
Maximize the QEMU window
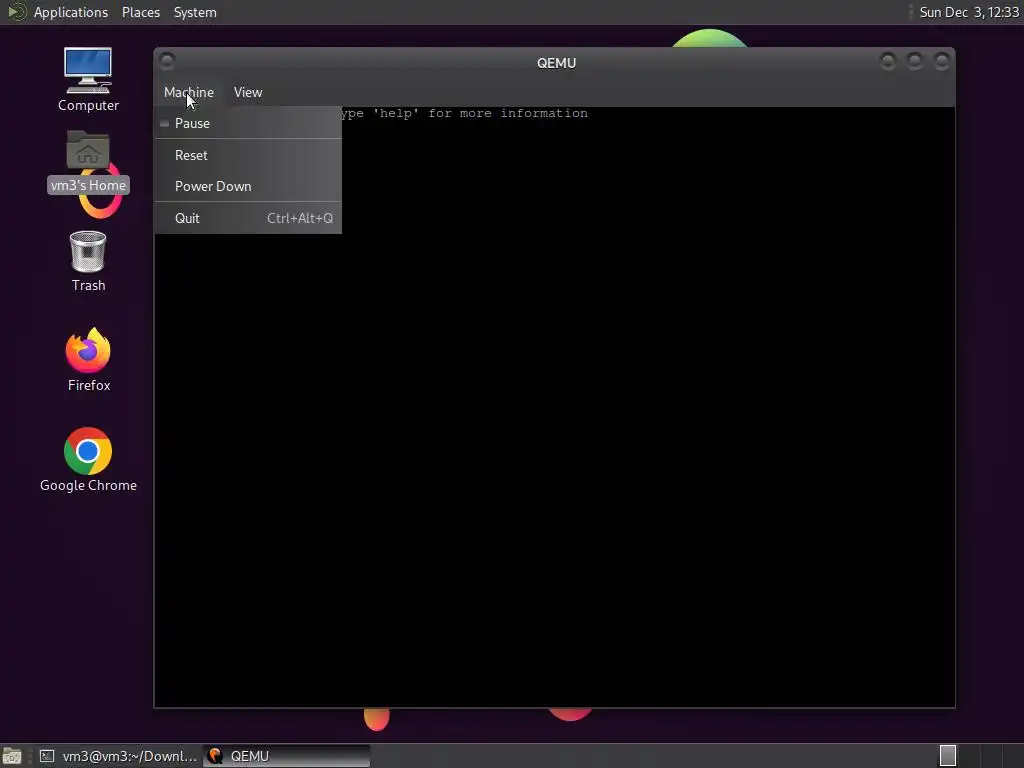click(914, 61)
